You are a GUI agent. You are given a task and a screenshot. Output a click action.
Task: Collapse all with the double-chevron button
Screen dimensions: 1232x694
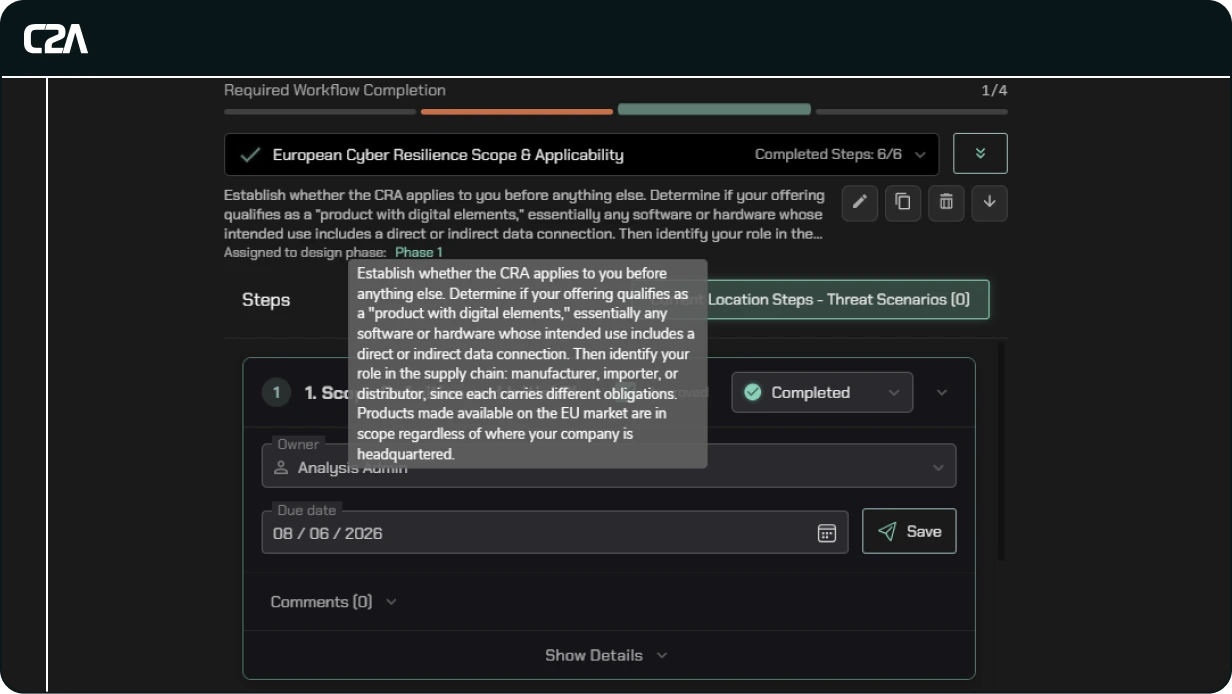point(980,154)
